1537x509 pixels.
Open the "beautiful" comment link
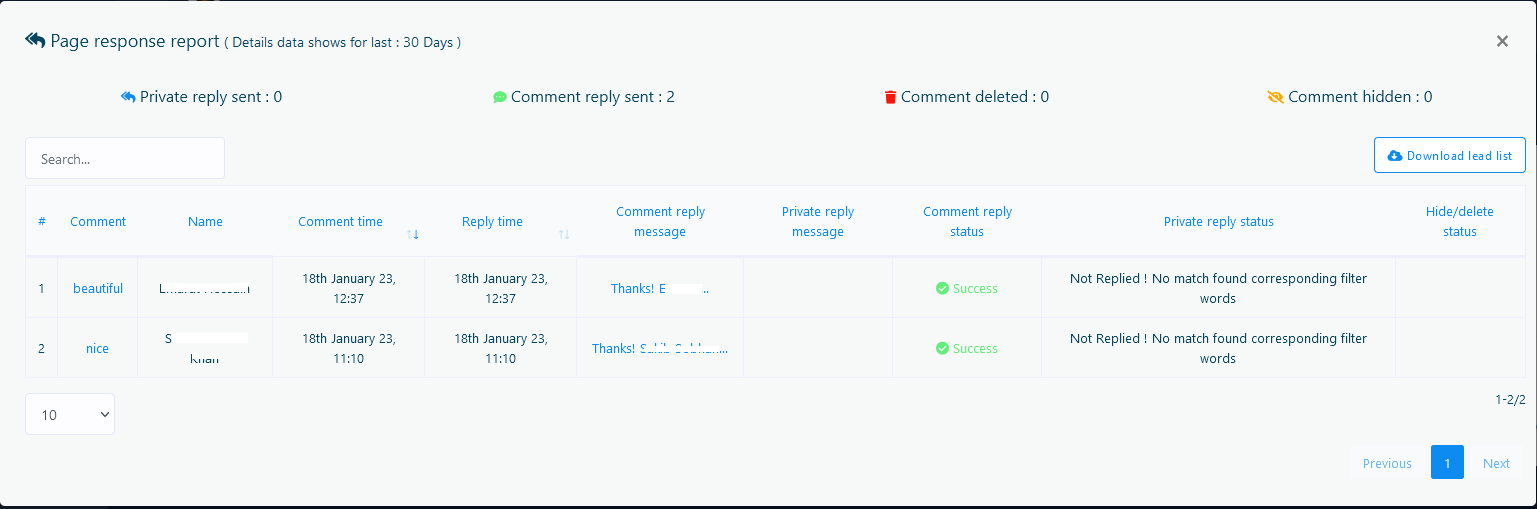coord(98,289)
